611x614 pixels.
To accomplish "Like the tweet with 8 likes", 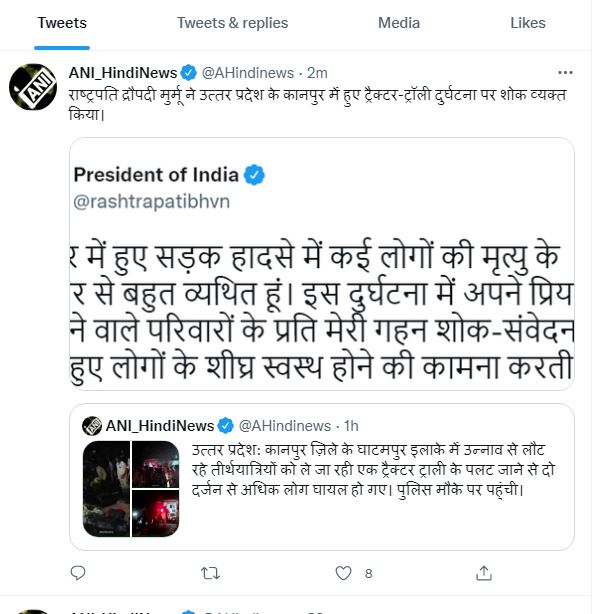I will [x=345, y=573].
